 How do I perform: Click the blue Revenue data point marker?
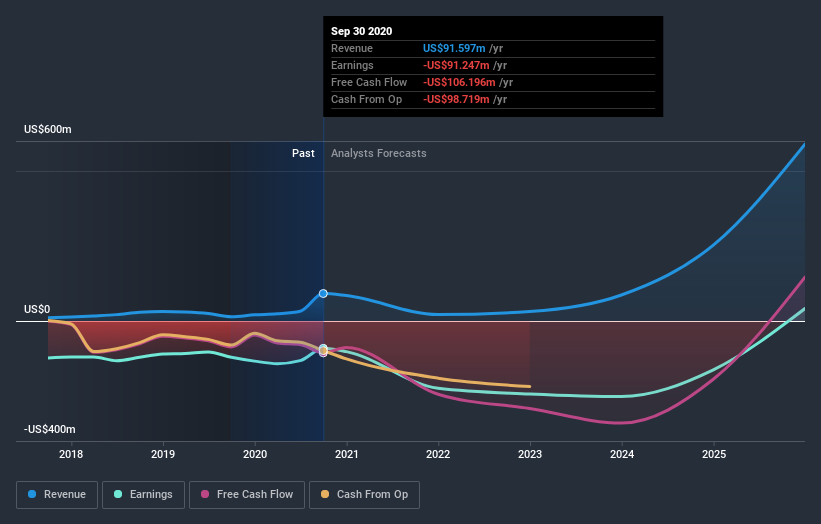(323, 294)
